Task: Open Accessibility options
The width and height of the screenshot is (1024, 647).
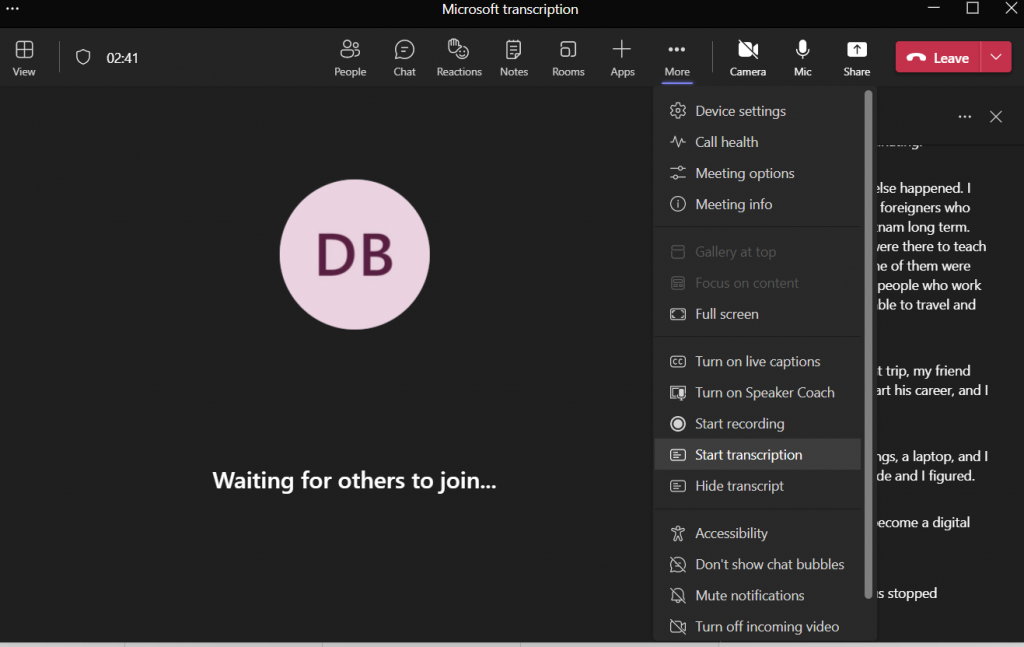Action: pyautogui.click(x=758, y=533)
